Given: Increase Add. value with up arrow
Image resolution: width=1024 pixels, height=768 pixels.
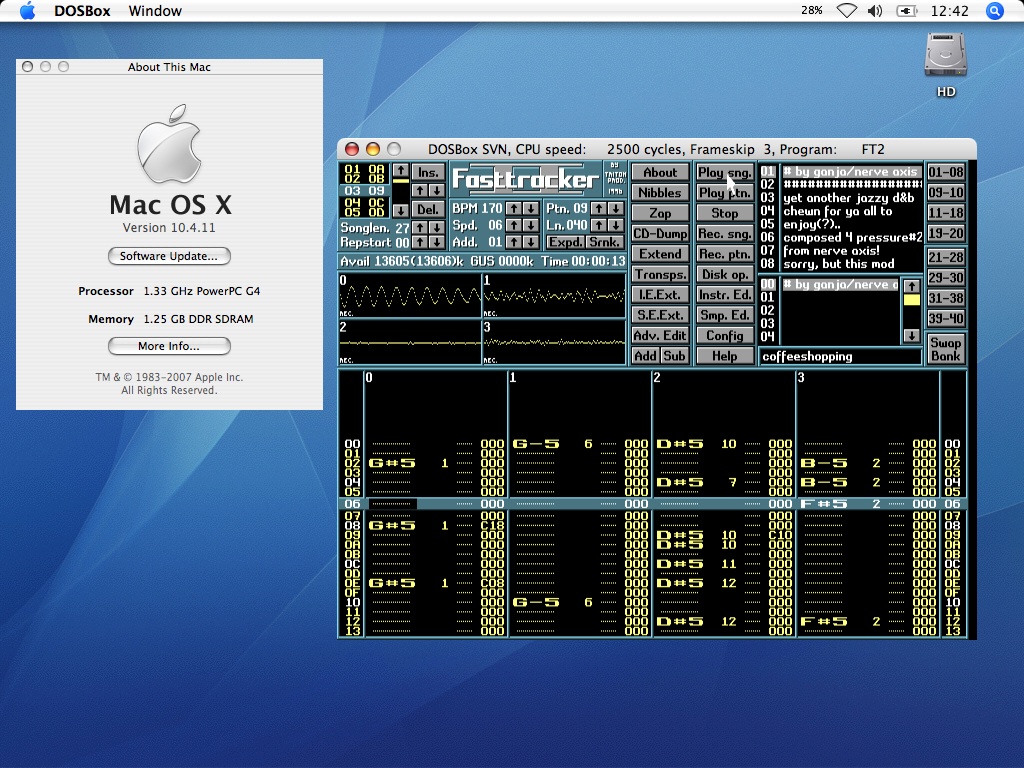Looking at the screenshot, I should (514, 242).
